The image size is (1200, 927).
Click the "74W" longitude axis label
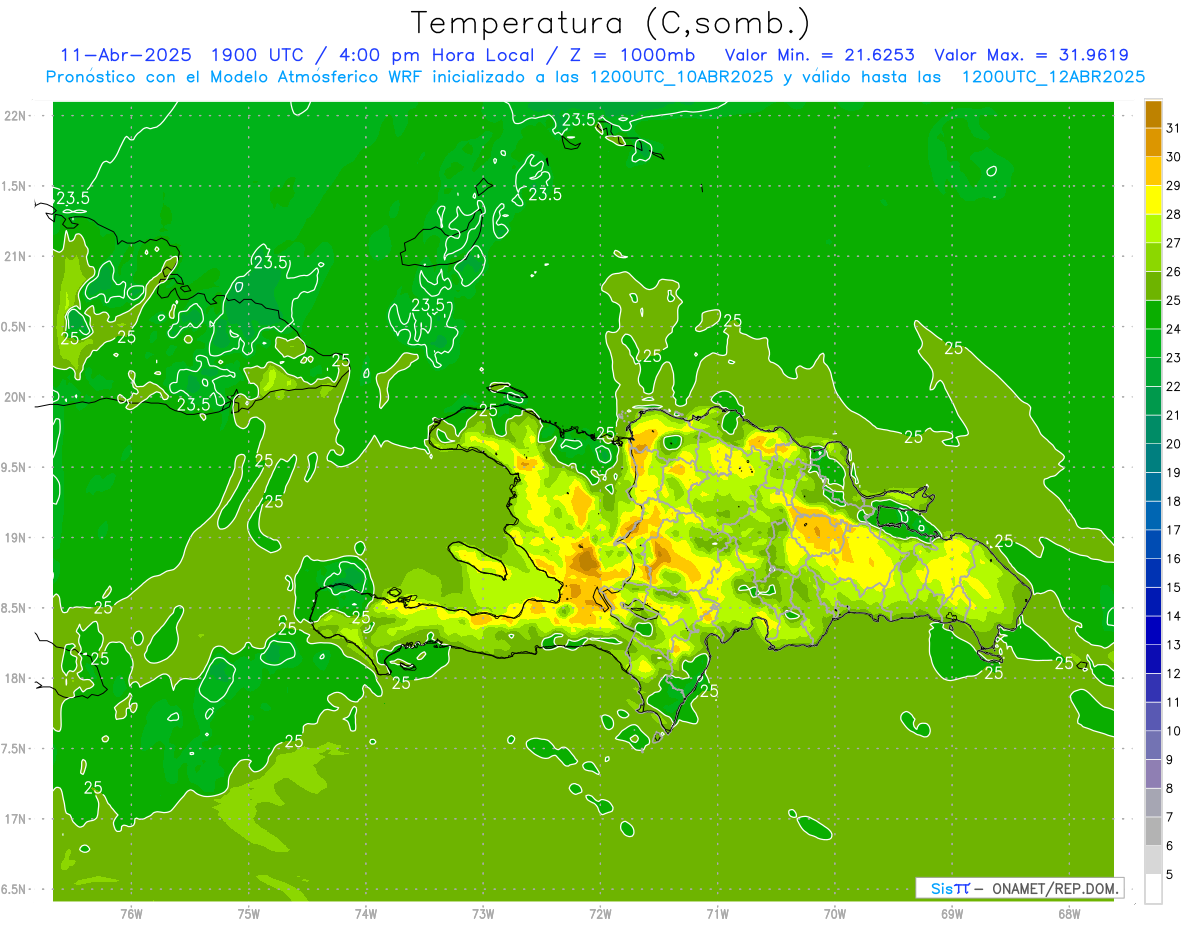click(366, 914)
